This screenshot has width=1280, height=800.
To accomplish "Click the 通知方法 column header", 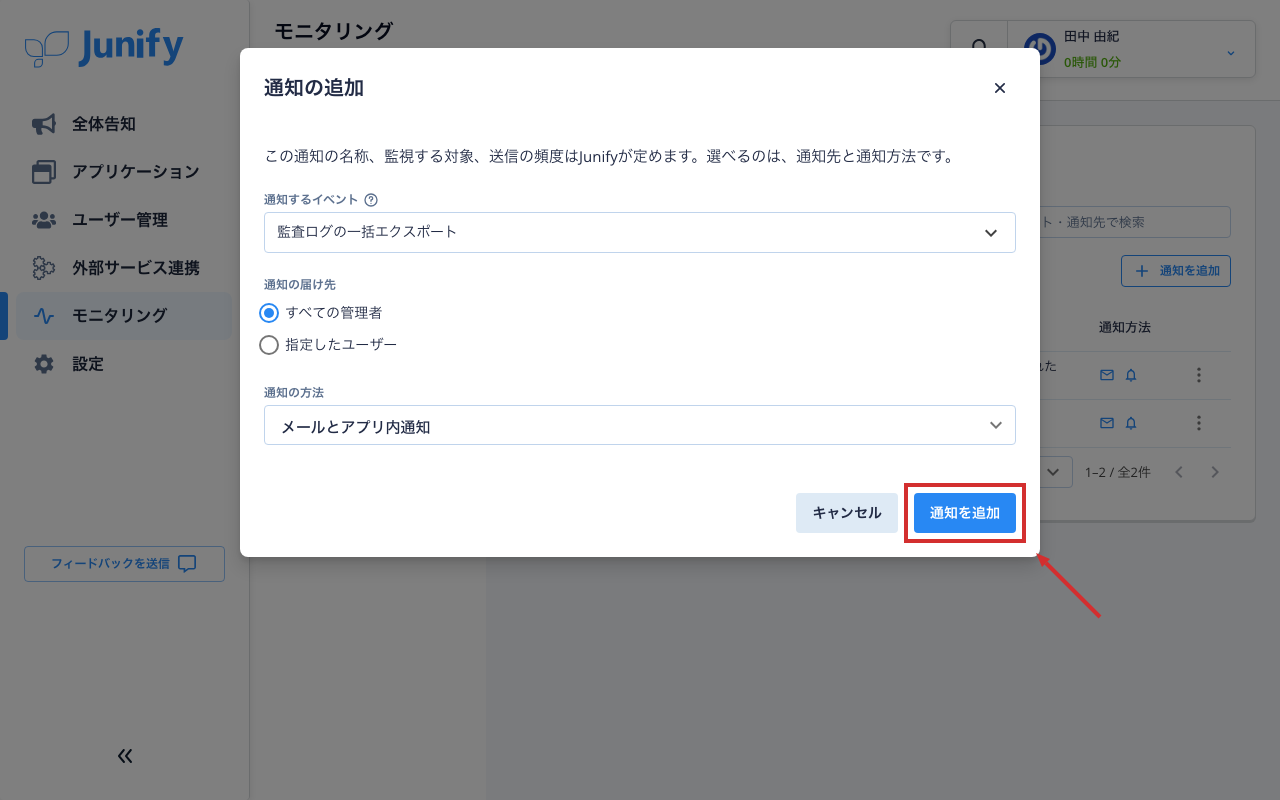I will 1125,327.
